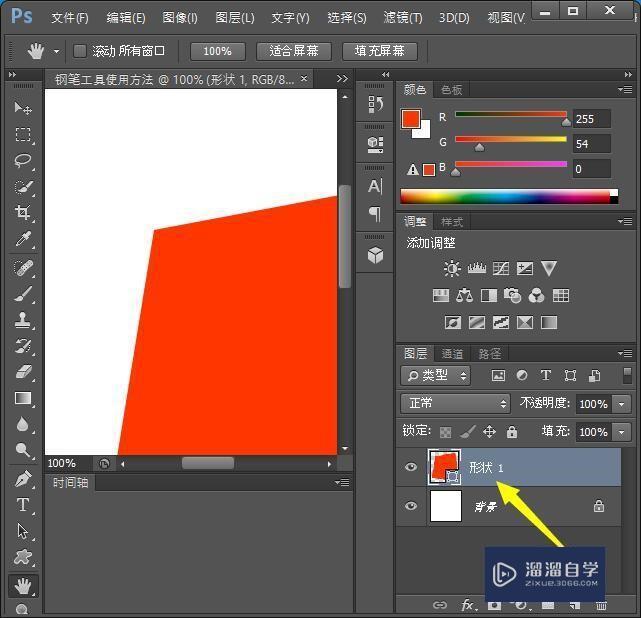The height and width of the screenshot is (618, 641).
Task: Select the Lasso tool
Action: click(23, 161)
